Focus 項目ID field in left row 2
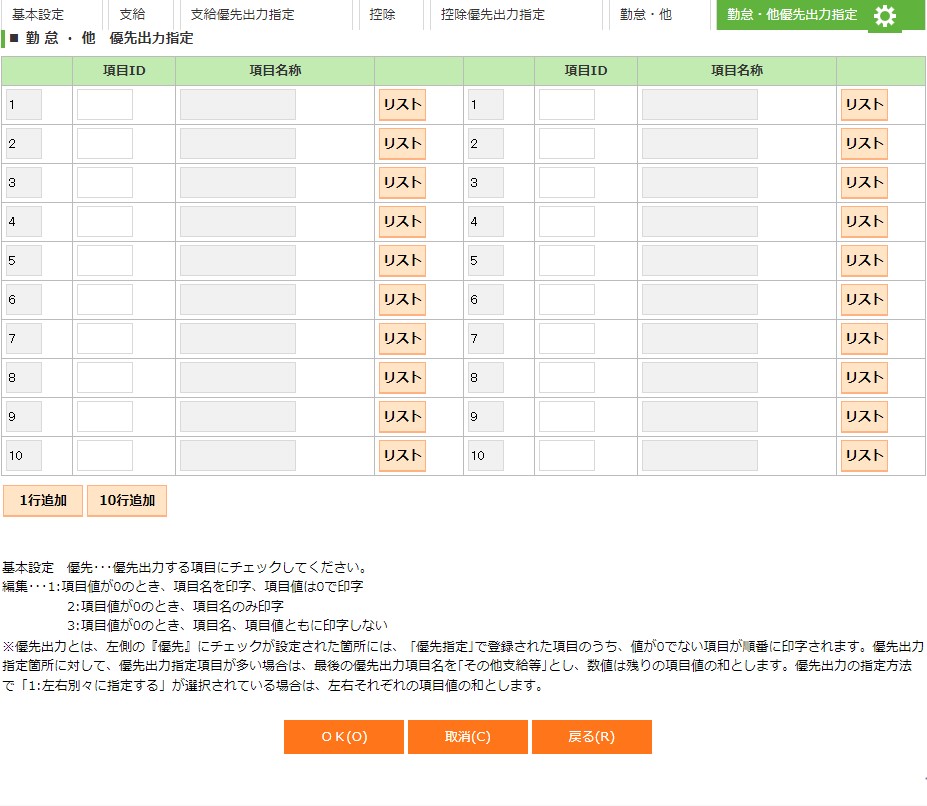Viewport: 927px width, 806px height. coord(105,144)
